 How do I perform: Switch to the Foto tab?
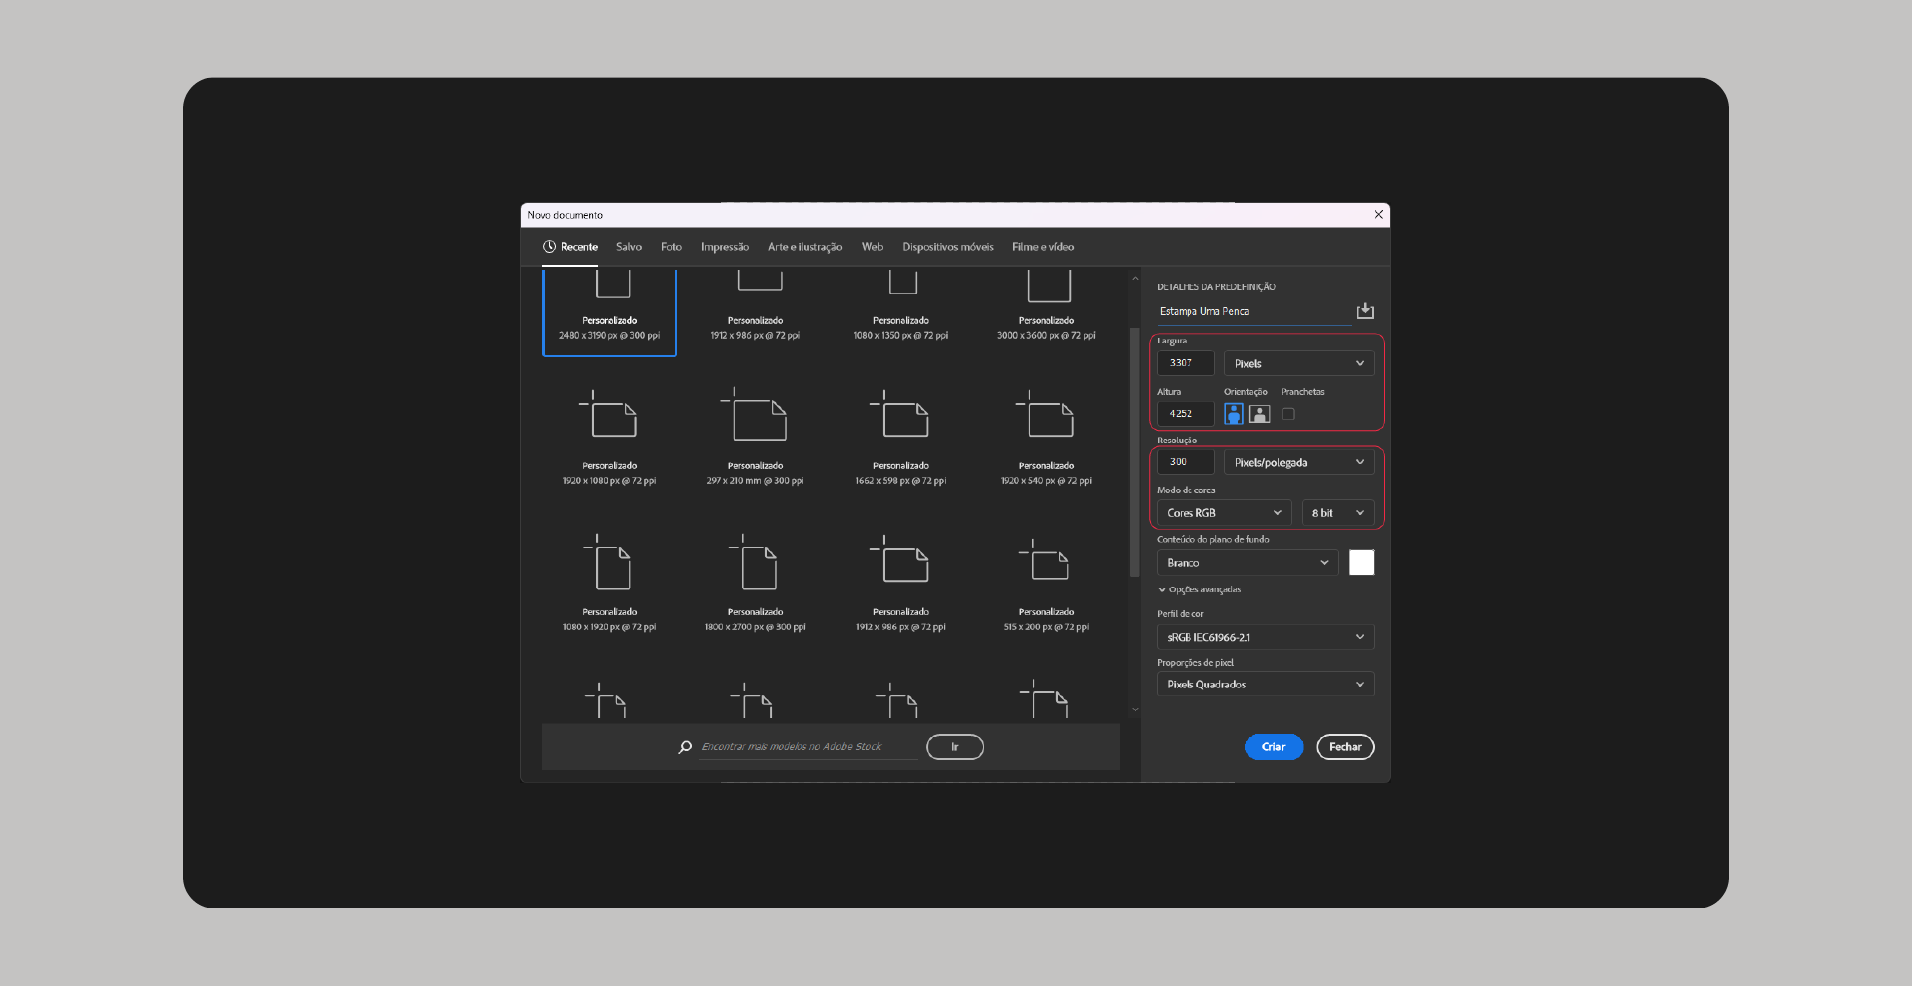[x=671, y=247]
